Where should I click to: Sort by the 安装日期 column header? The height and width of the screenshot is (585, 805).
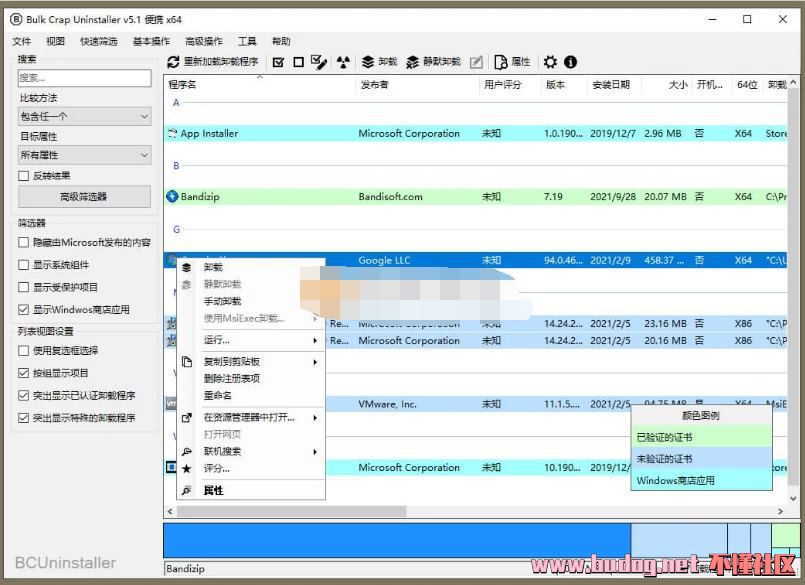pyautogui.click(x=614, y=85)
